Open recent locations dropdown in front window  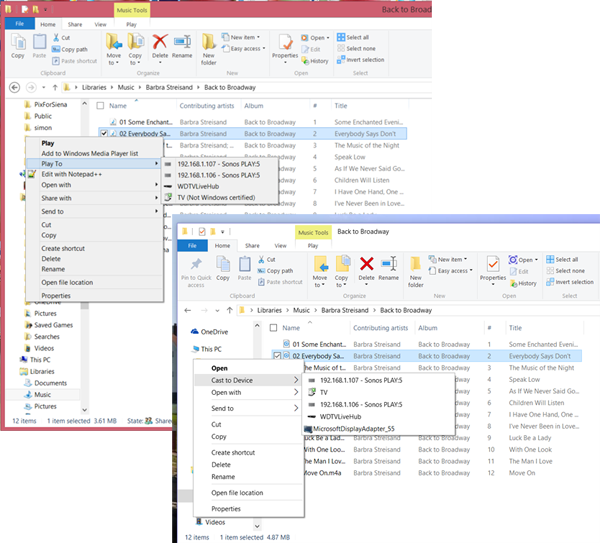[x=217, y=311]
